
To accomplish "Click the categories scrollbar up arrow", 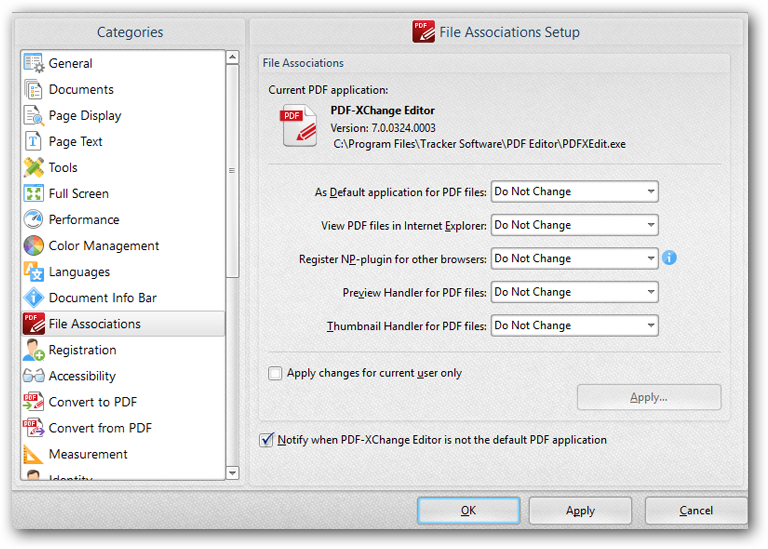I will pos(232,57).
